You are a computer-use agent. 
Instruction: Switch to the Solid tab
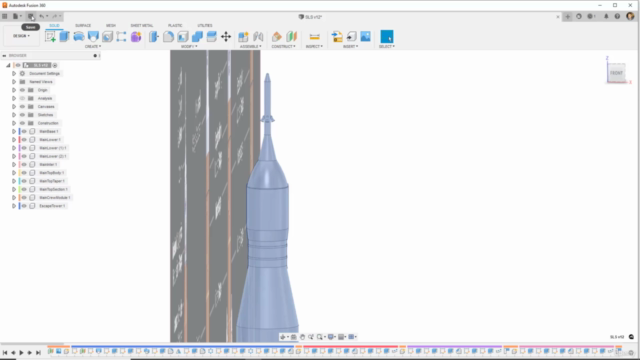click(x=54, y=25)
